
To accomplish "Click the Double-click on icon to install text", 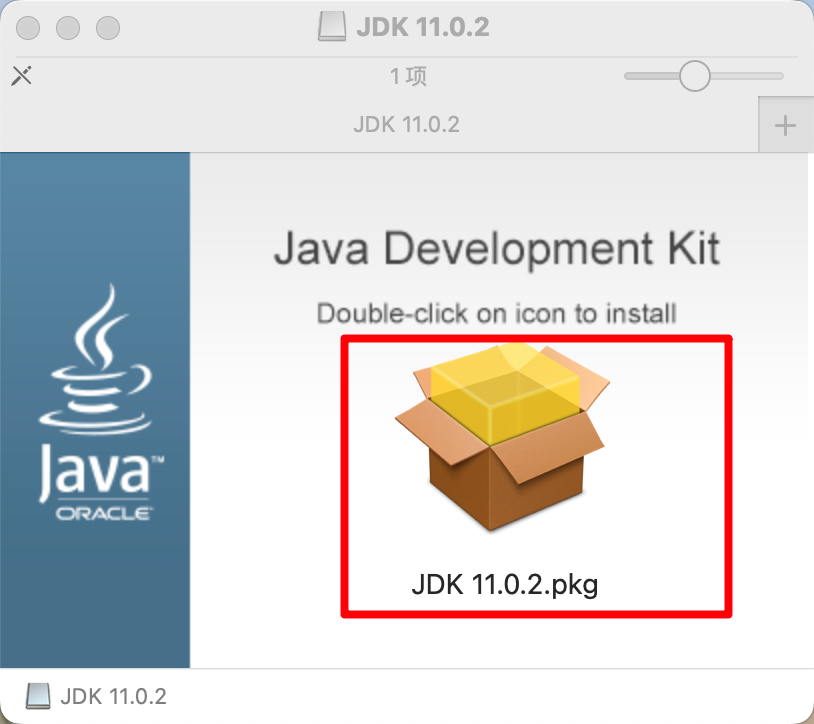I will click(497, 313).
